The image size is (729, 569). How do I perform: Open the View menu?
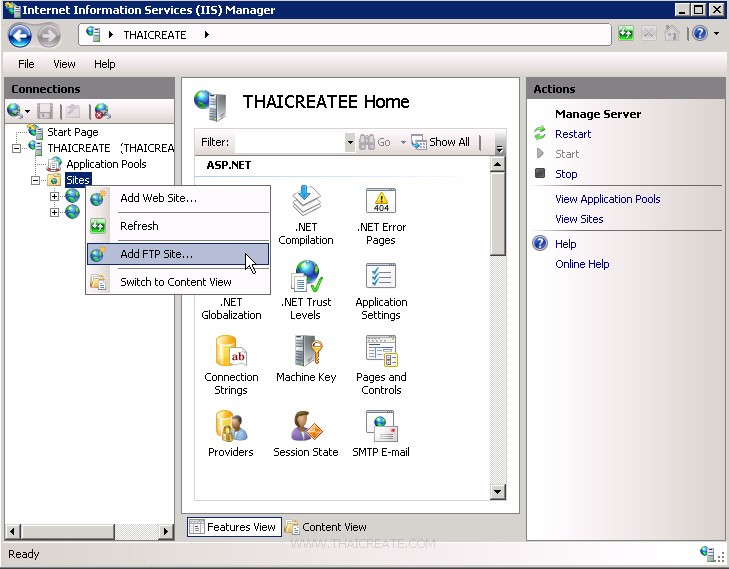tap(64, 64)
